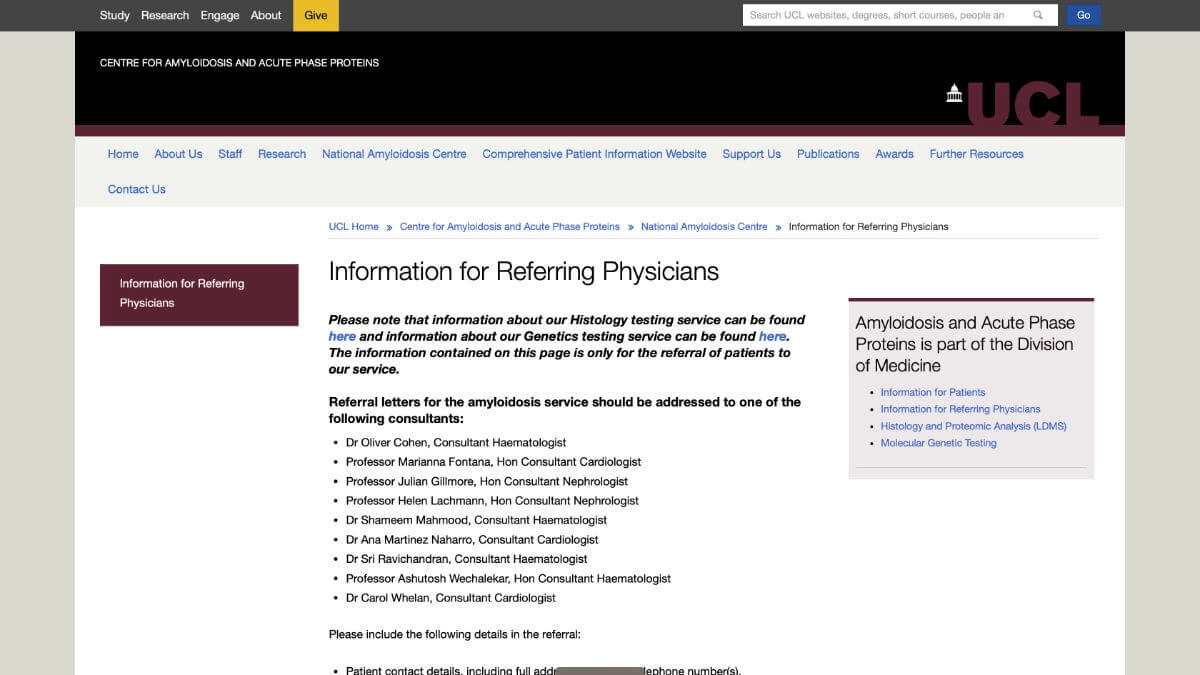Open About Us navigation item
This screenshot has height=675, width=1200.
pos(178,154)
